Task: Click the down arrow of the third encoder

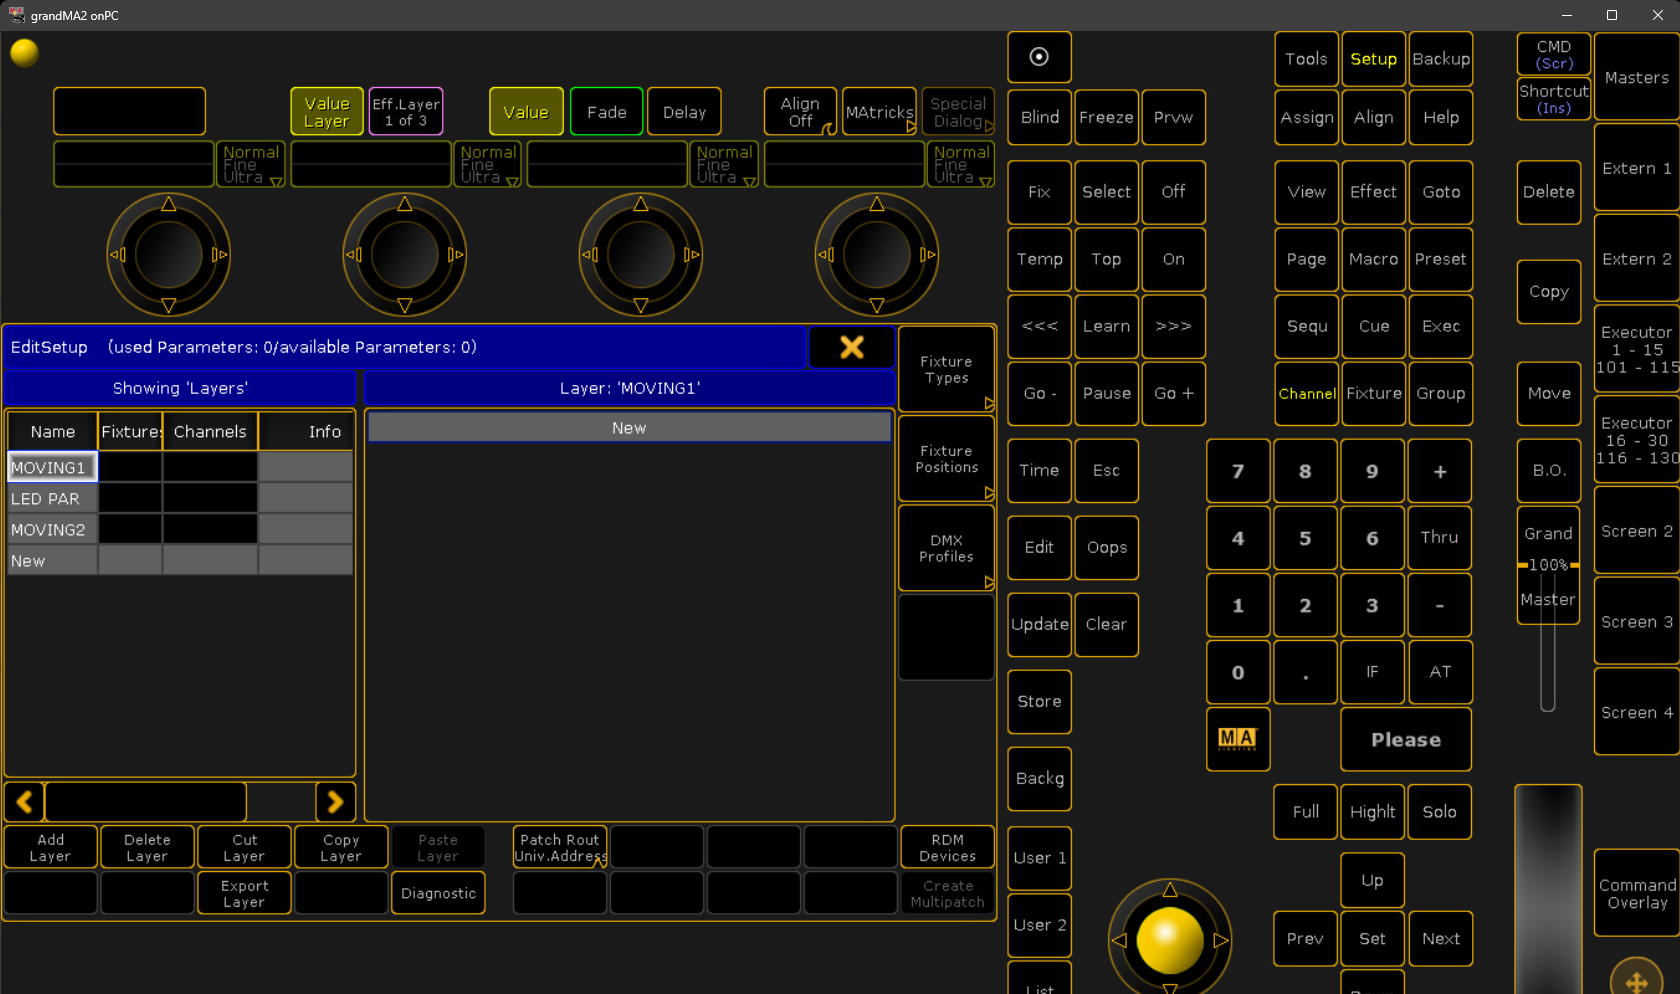Action: (x=641, y=305)
